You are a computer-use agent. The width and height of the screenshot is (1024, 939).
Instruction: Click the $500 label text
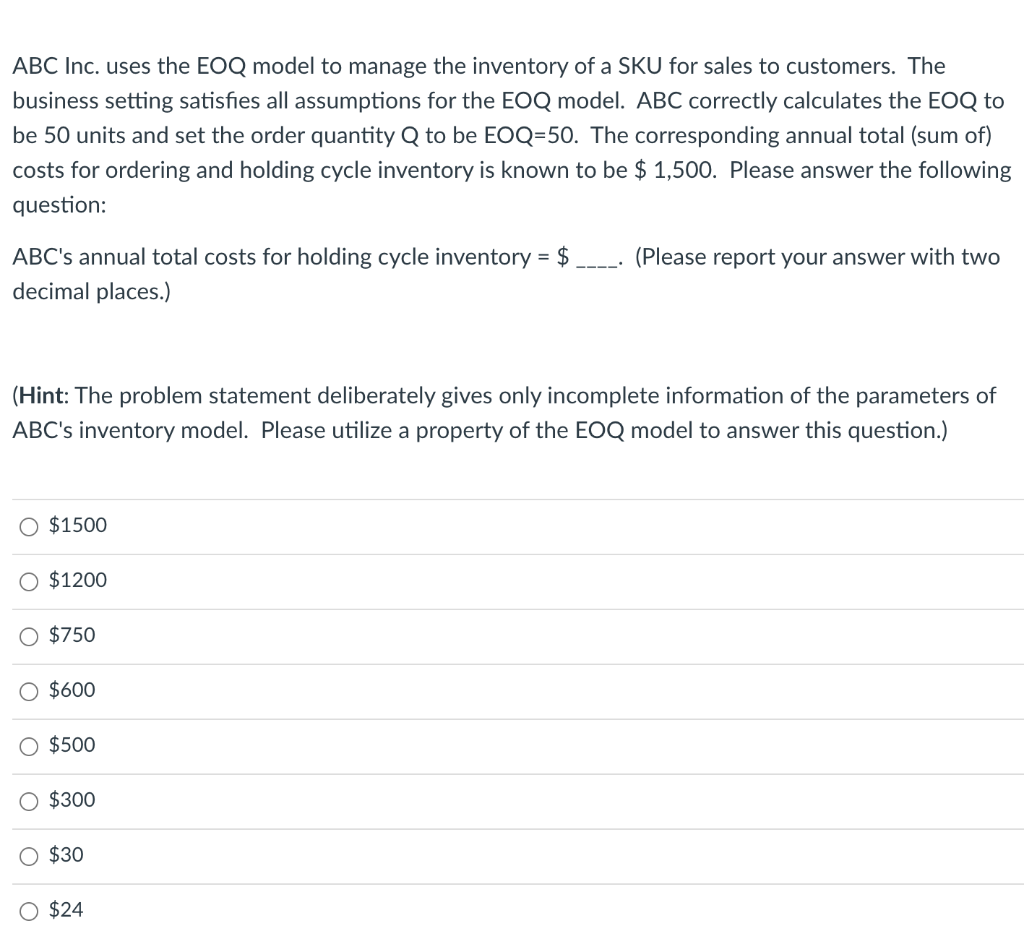72,745
